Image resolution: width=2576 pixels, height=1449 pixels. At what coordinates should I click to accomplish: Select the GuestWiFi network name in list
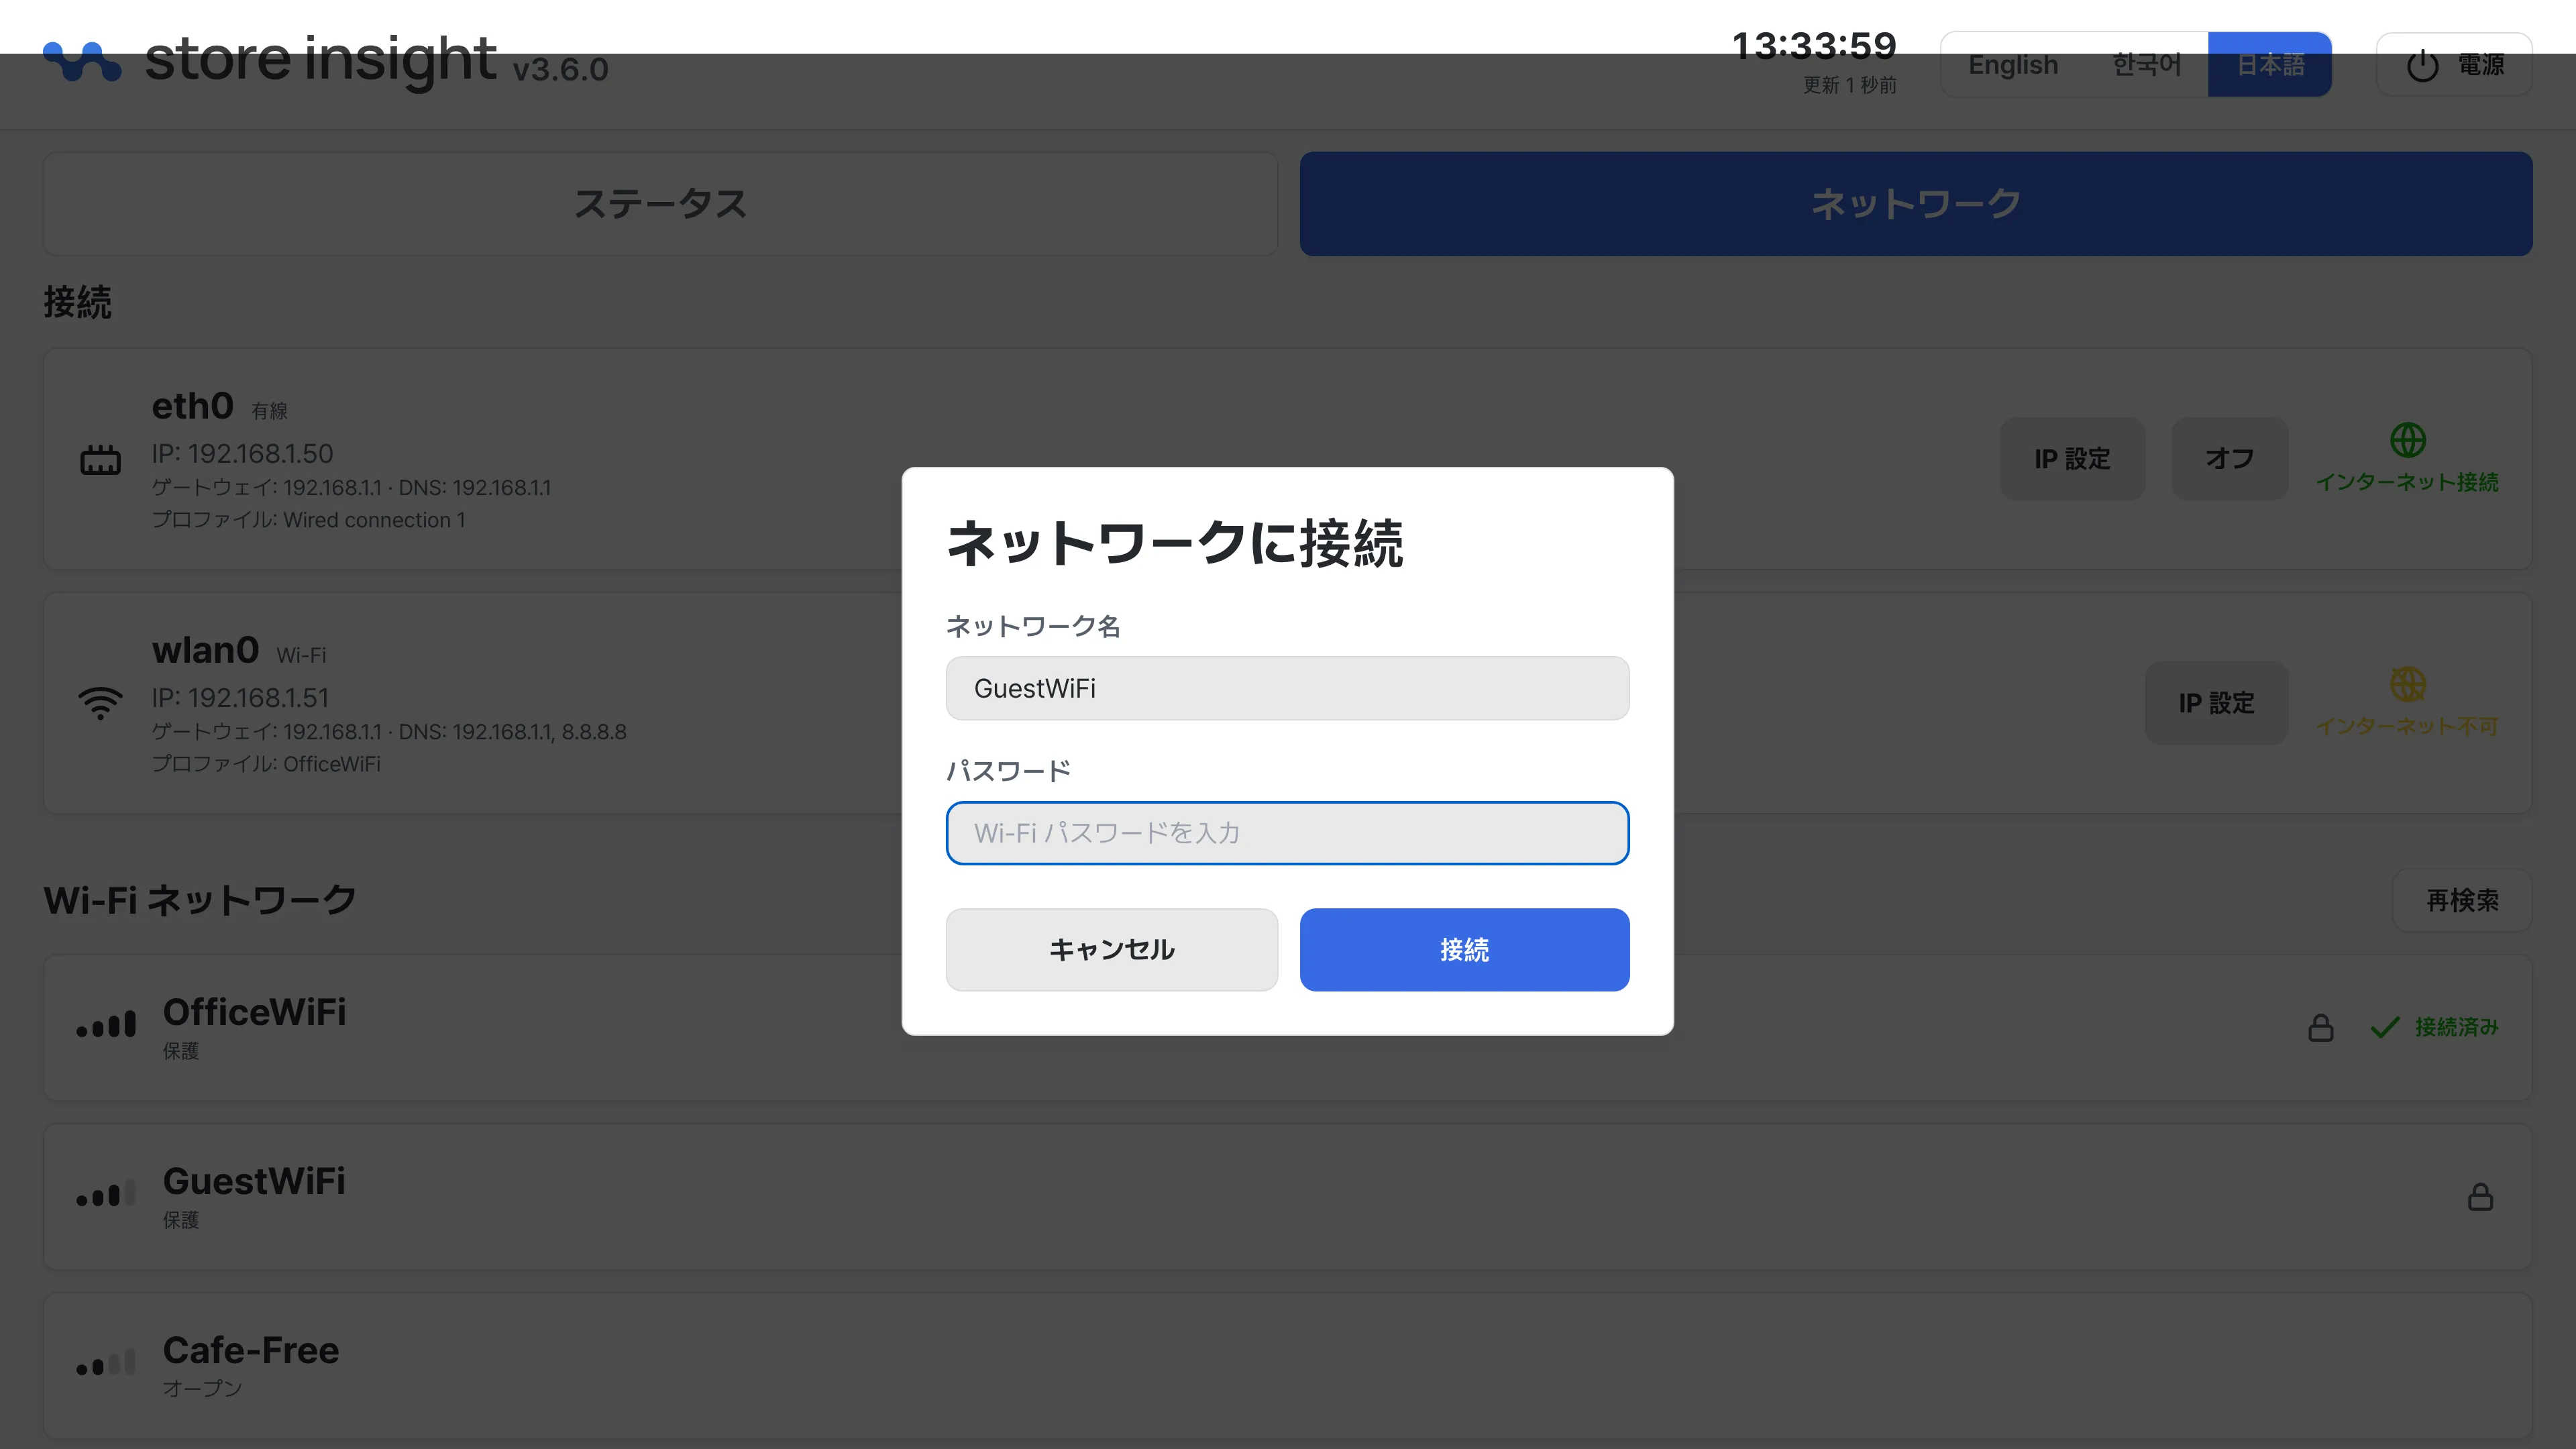(x=254, y=1181)
